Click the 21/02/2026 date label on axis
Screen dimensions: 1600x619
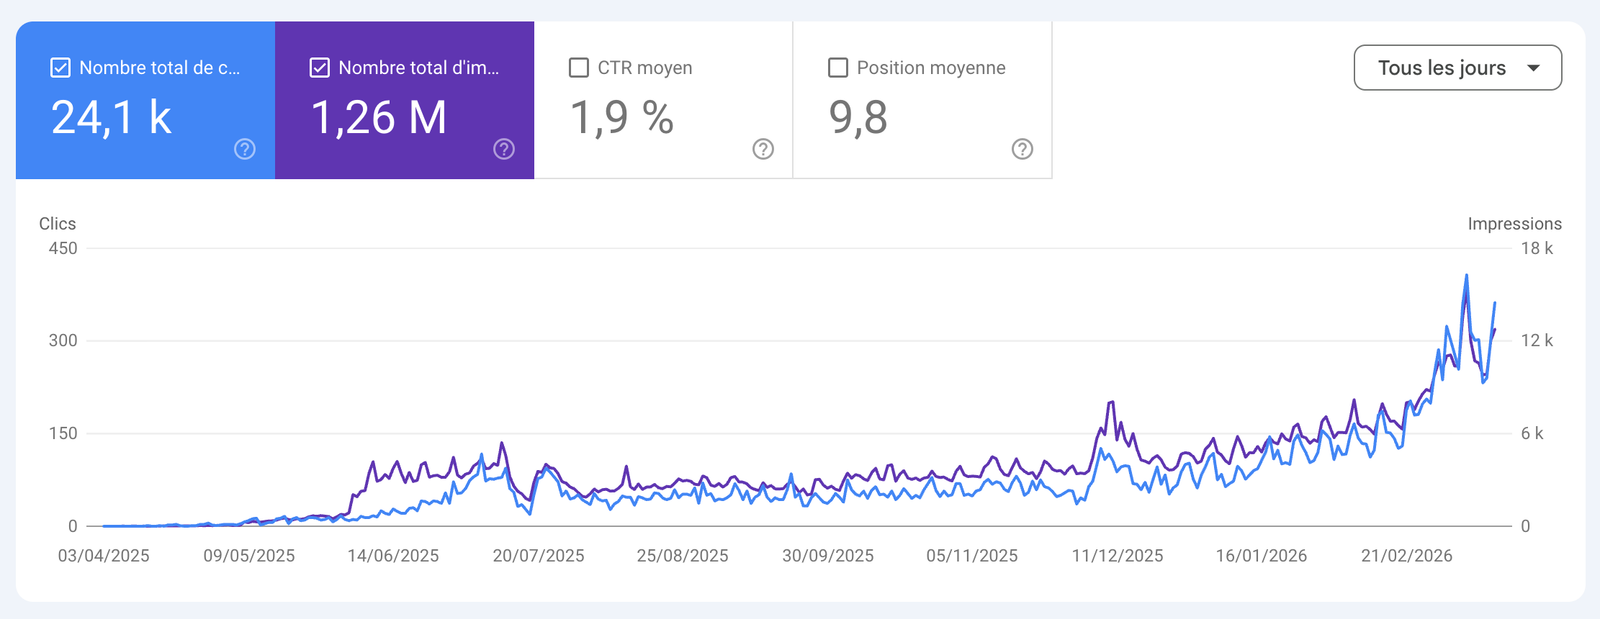pyautogui.click(x=1406, y=556)
